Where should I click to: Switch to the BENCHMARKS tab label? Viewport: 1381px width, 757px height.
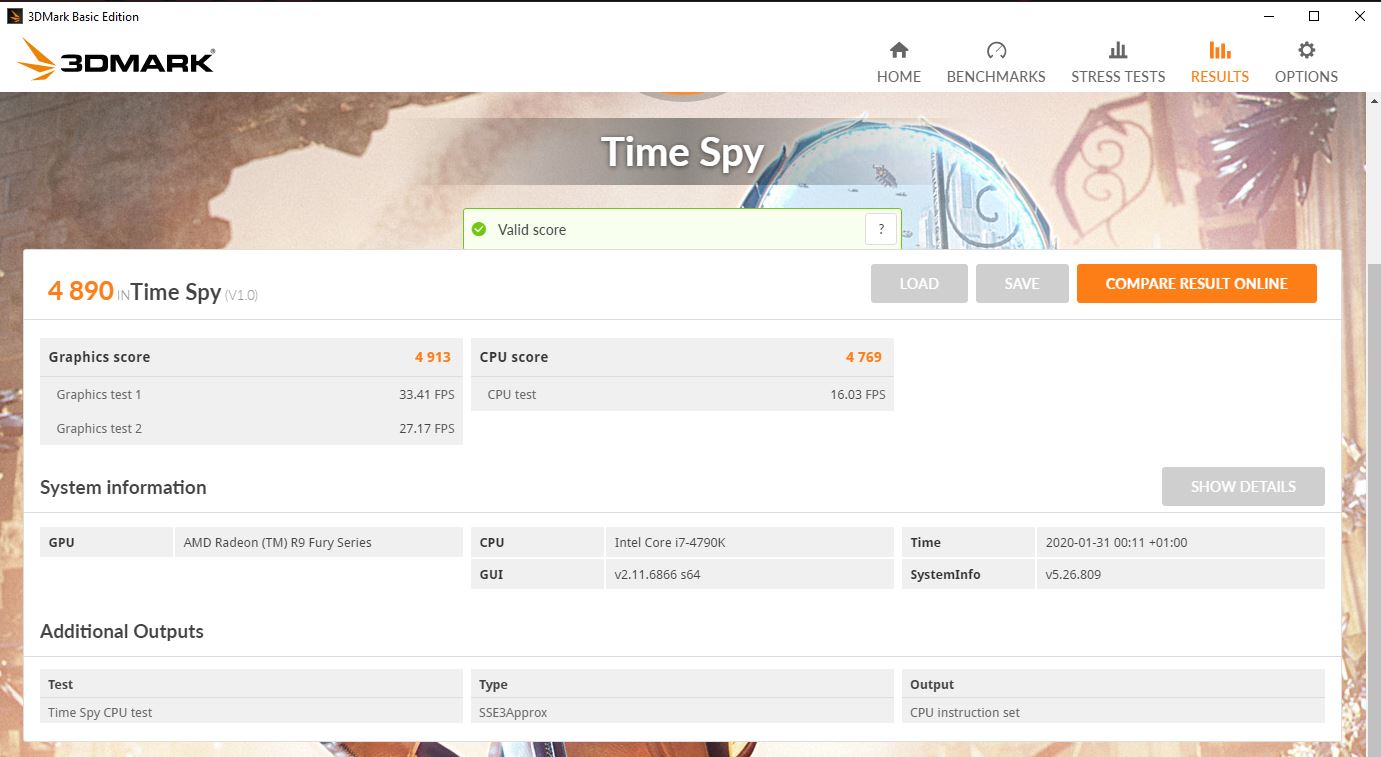coord(996,76)
